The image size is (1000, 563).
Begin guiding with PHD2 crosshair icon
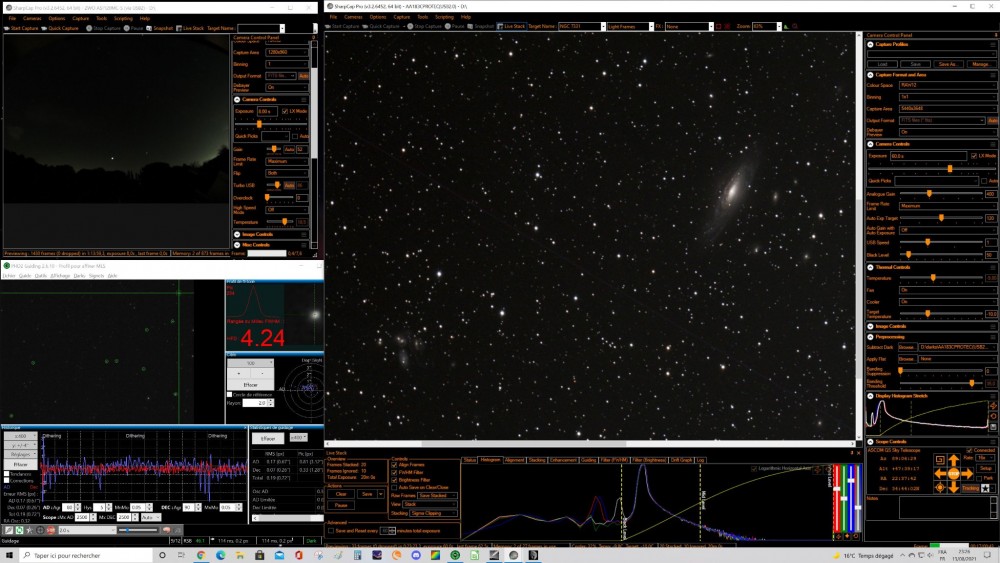pyautogui.click(x=40, y=530)
